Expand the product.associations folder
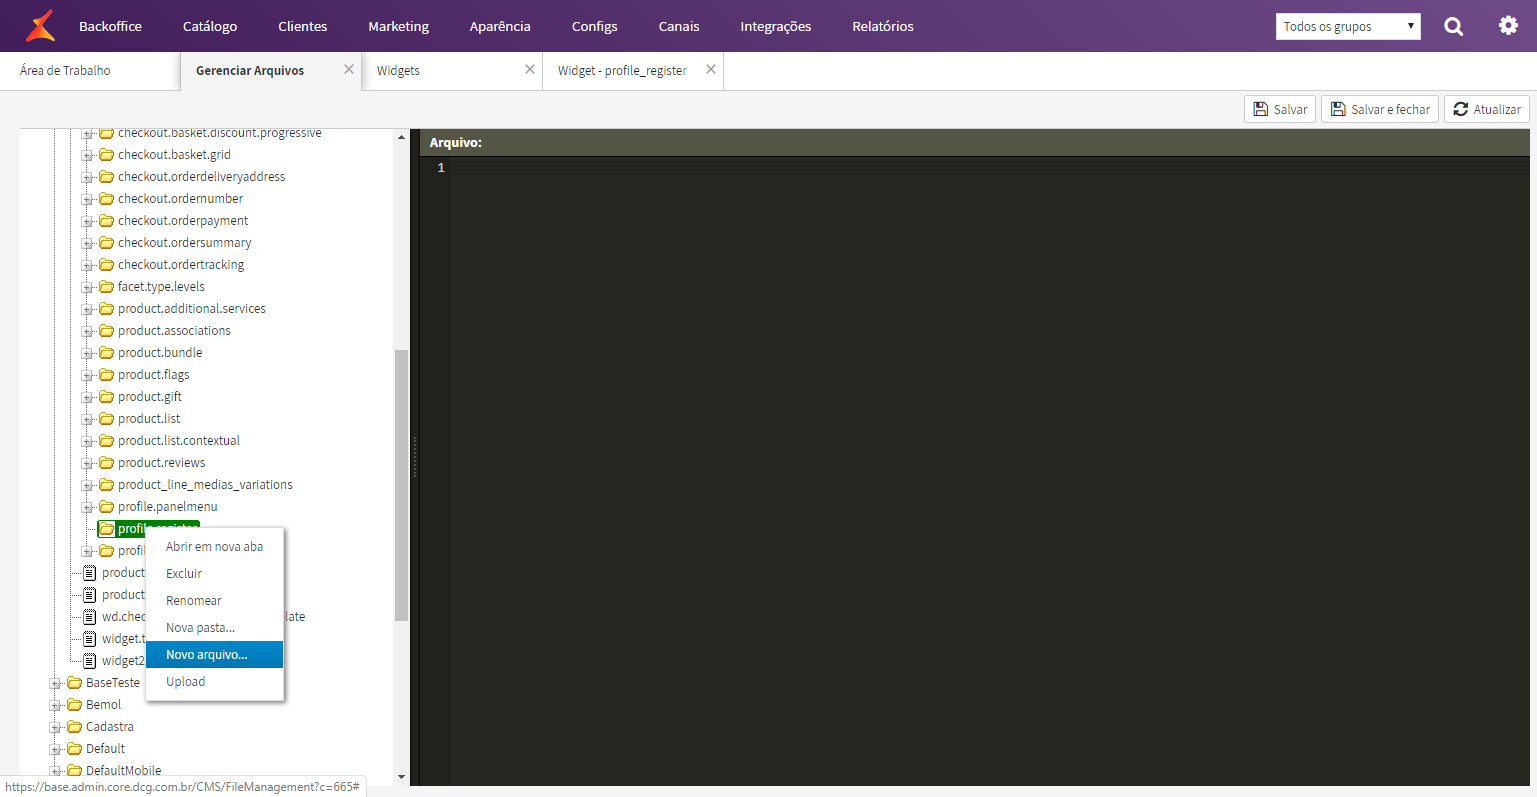This screenshot has height=797, width=1537. 87,331
